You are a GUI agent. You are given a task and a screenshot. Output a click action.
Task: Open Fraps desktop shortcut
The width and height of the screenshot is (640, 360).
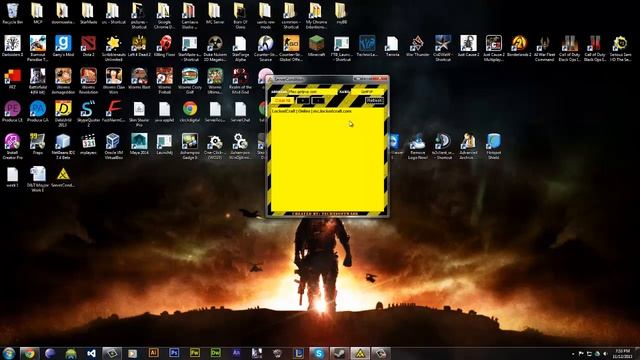point(38,144)
